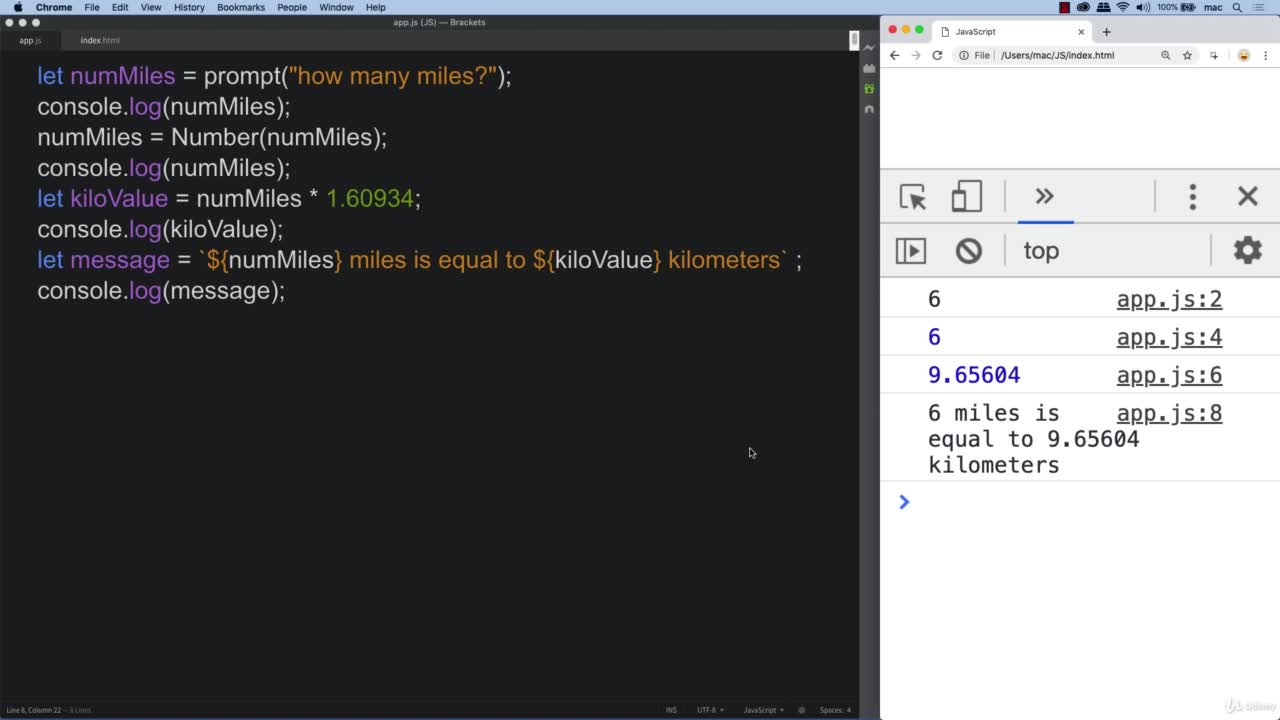The image size is (1280, 720).
Task: Click the '6 miles is equal to' console message
Action: pos(1033,439)
